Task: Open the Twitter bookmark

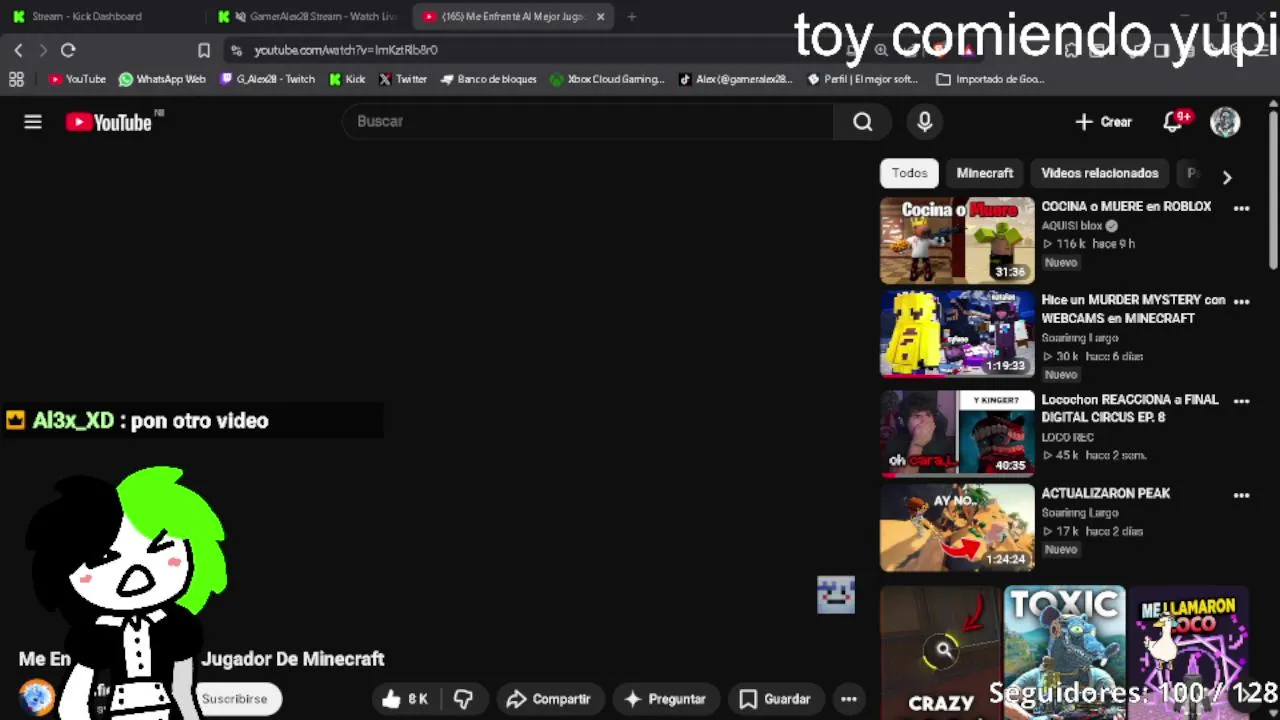Action: click(403, 79)
